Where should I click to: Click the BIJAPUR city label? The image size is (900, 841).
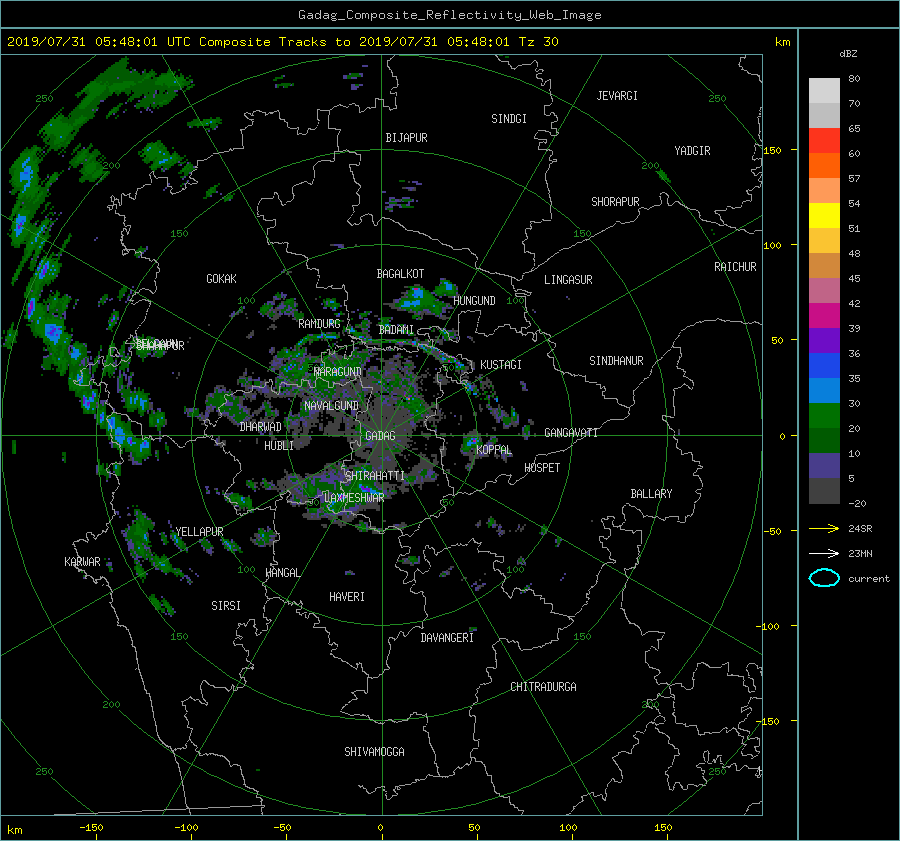point(406,138)
